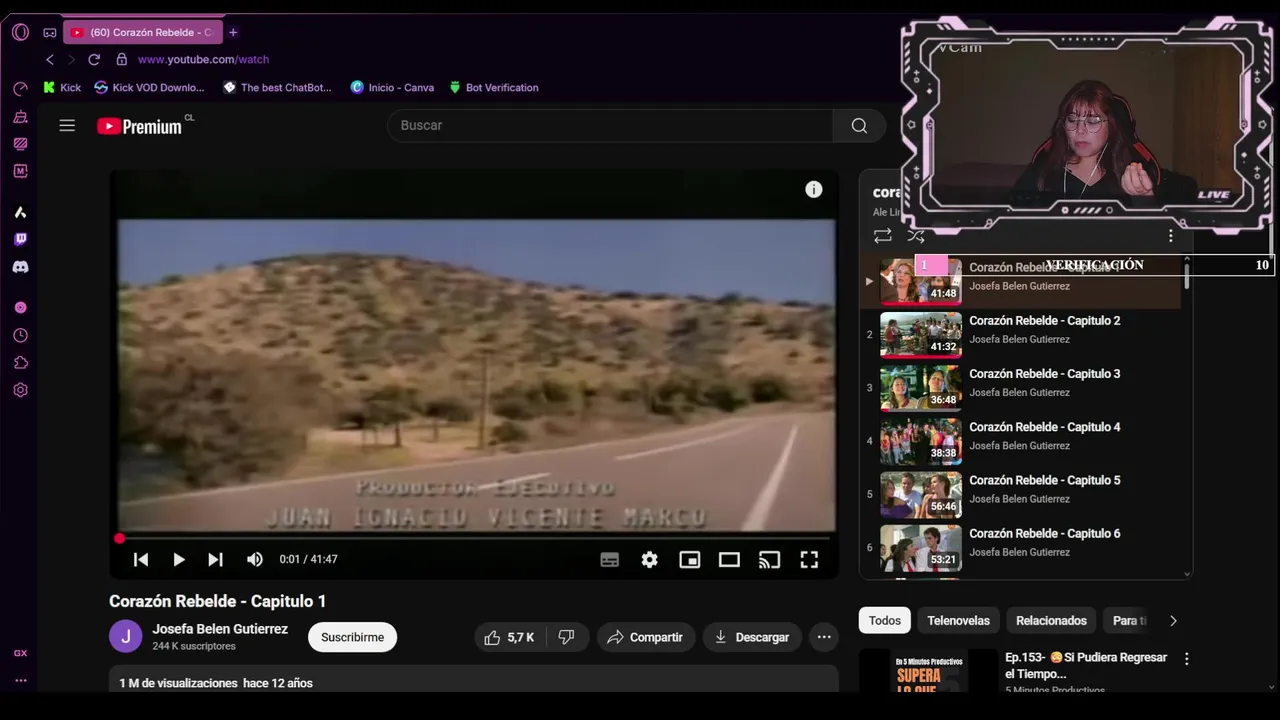The image size is (1280, 720).
Task: Open the Aria AI sidebar icon
Action: 20,212
